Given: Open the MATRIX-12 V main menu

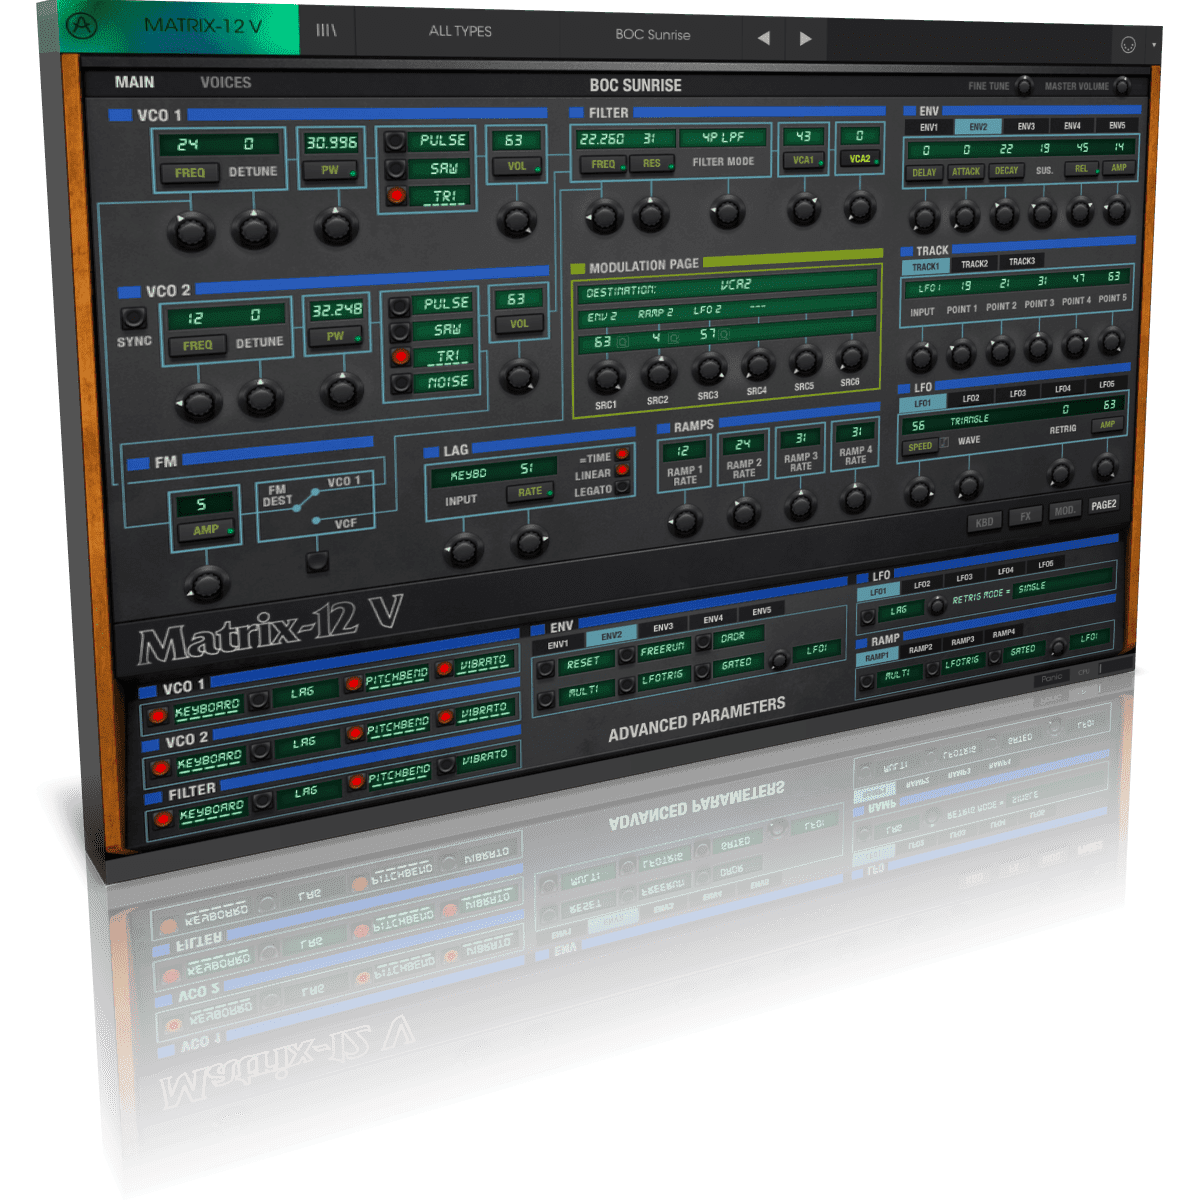Looking at the screenshot, I should 204,25.
